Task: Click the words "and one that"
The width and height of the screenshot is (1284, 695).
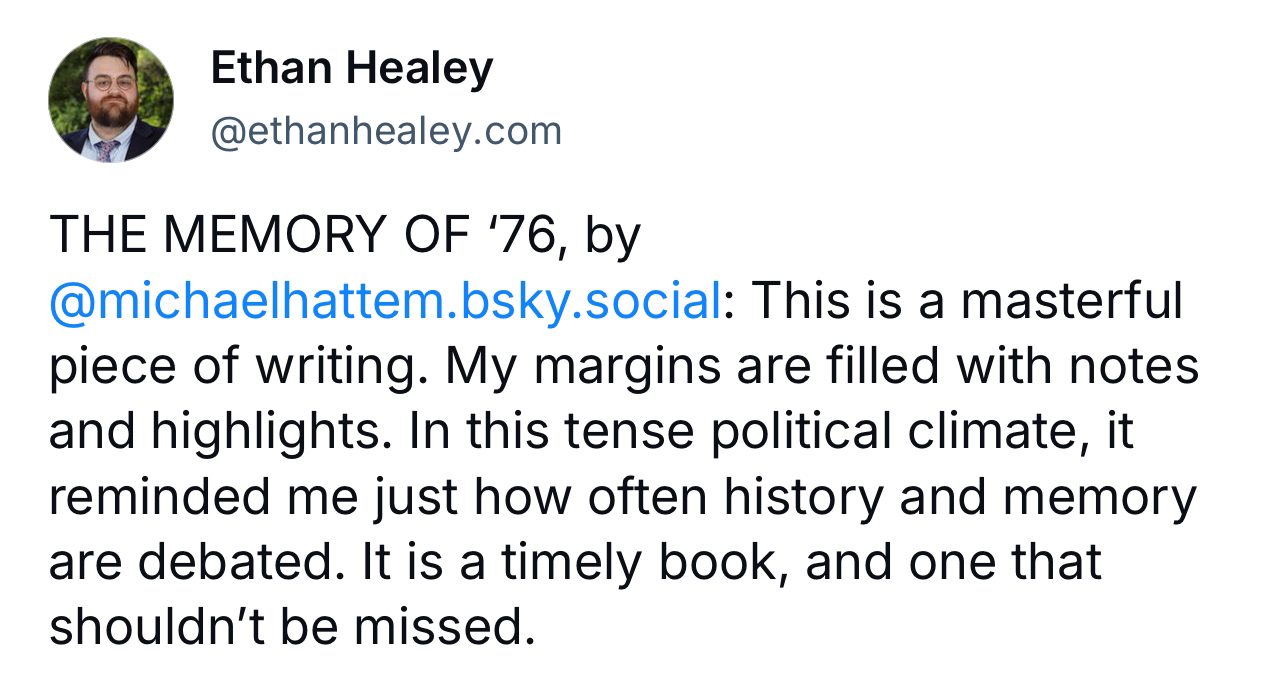Action: click(953, 562)
